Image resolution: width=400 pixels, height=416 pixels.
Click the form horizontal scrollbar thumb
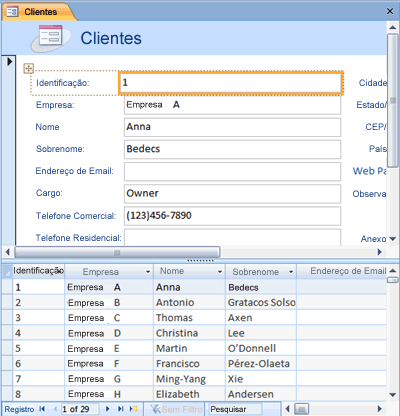117,252
